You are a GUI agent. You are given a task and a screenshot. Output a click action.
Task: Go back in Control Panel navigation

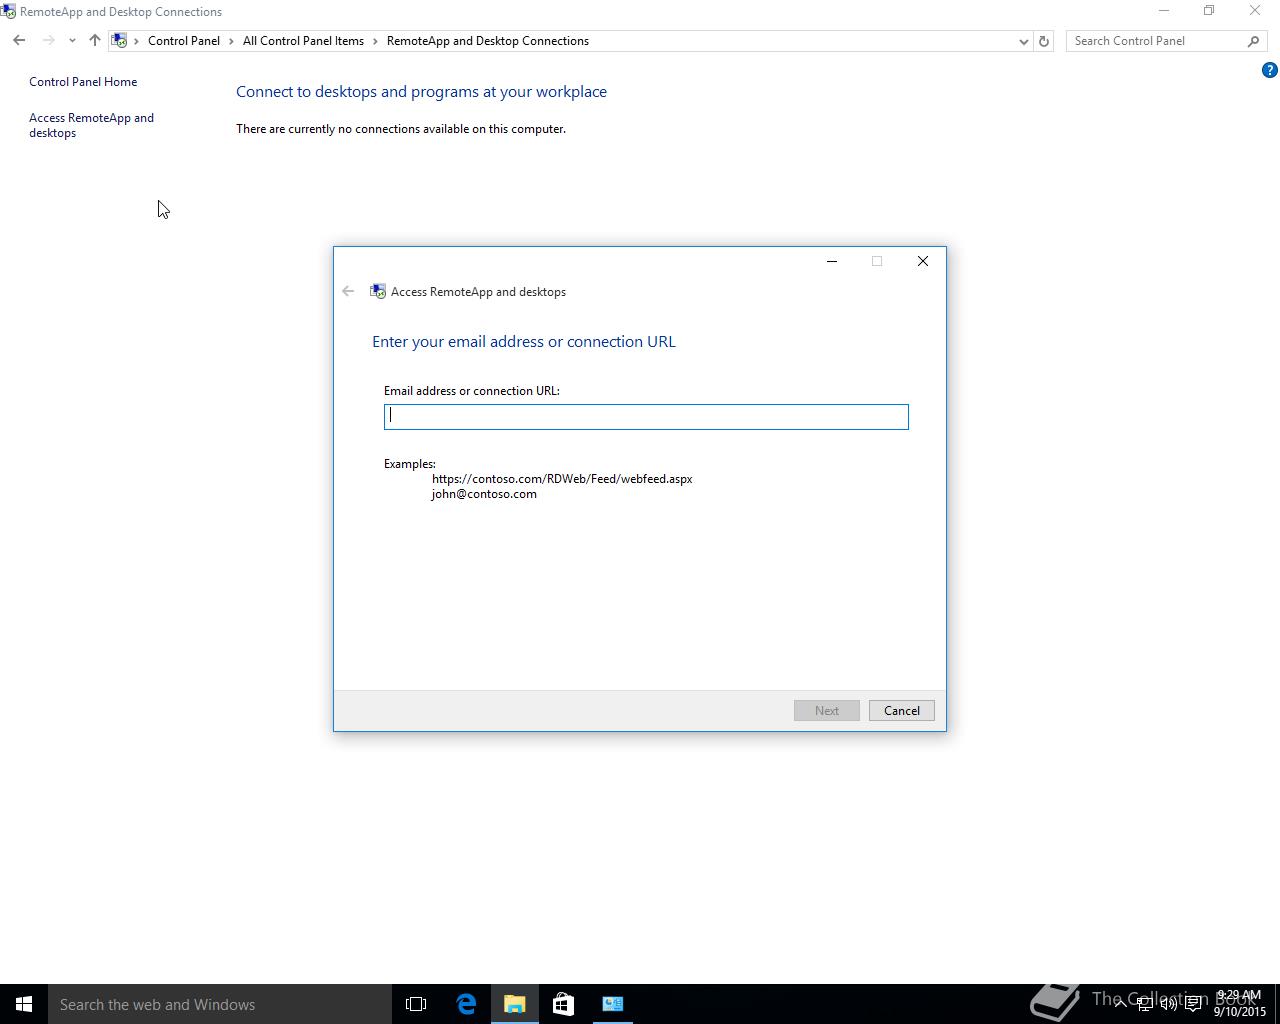pos(19,41)
